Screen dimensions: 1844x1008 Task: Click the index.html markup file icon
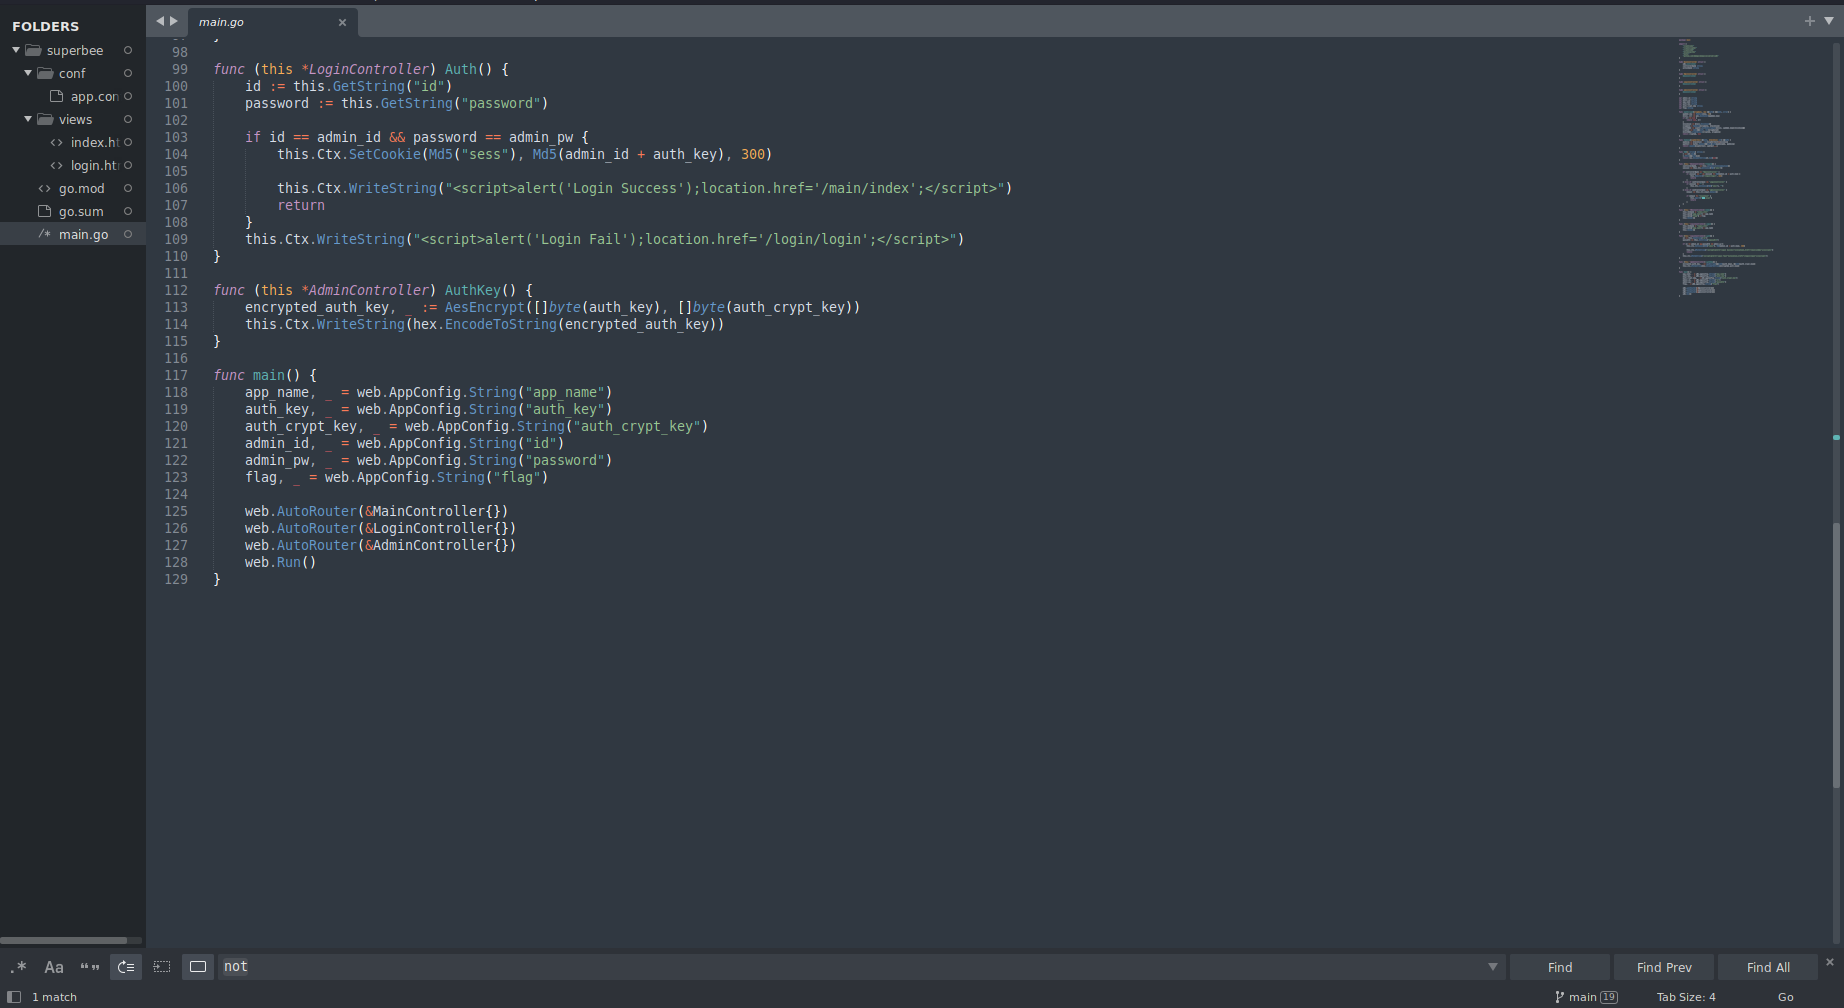[x=57, y=142]
